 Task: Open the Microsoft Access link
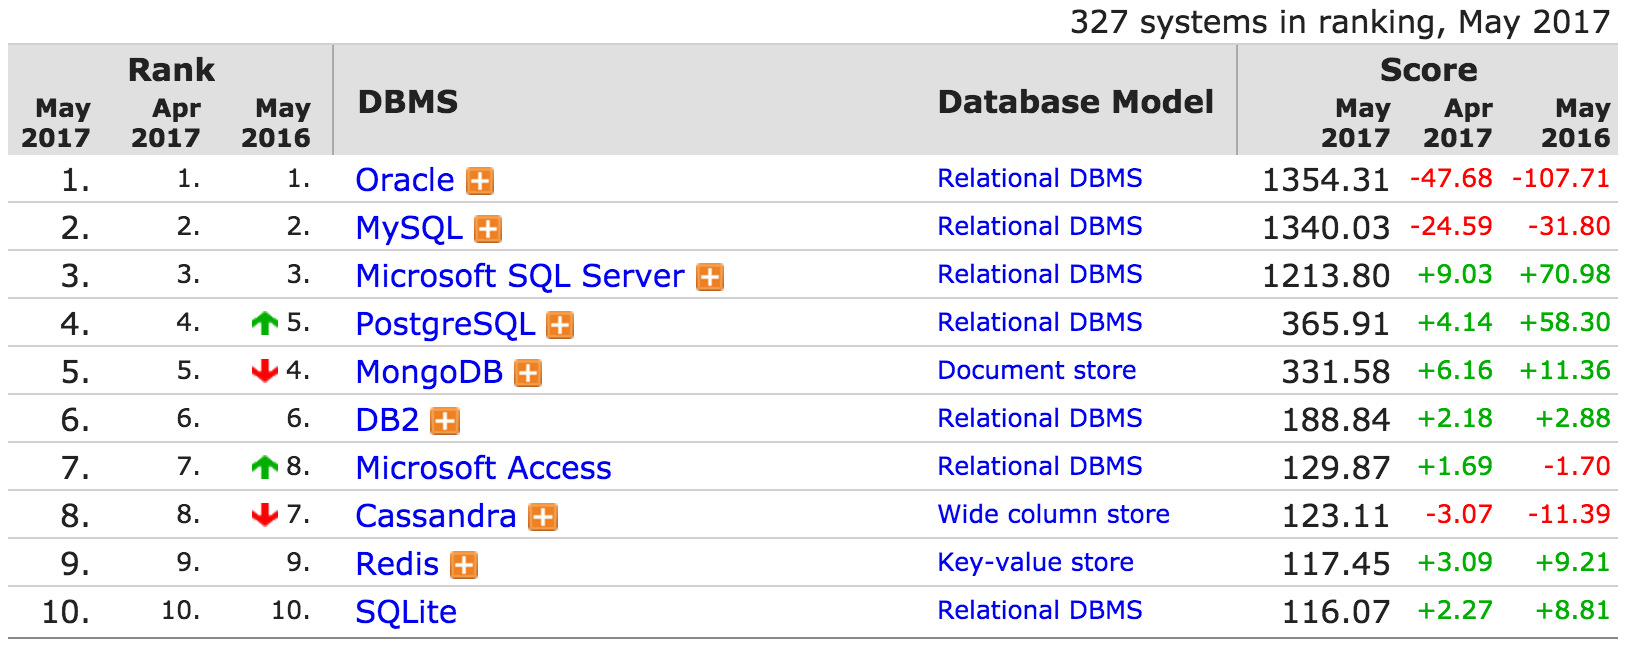484,468
